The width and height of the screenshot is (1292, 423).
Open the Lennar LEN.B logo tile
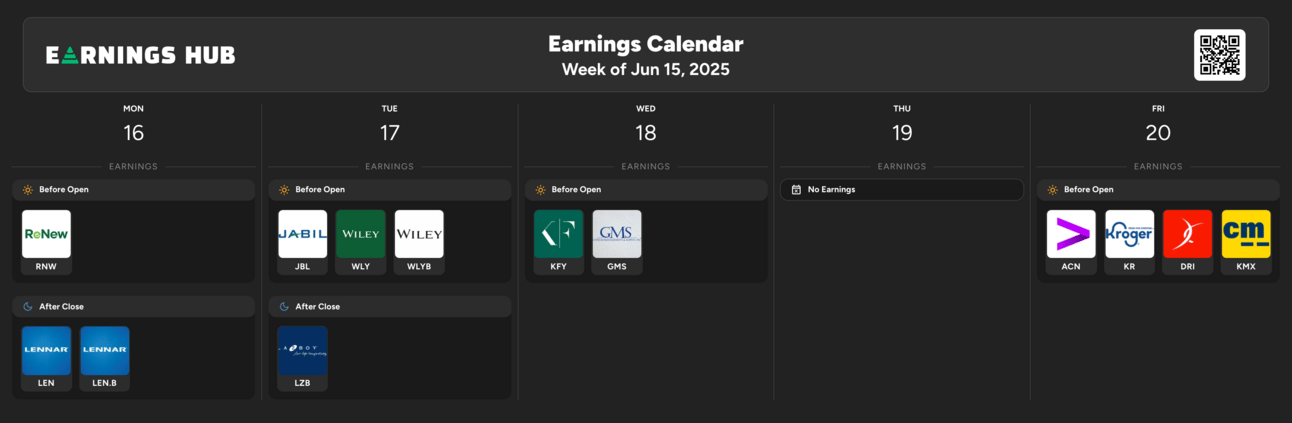click(105, 351)
